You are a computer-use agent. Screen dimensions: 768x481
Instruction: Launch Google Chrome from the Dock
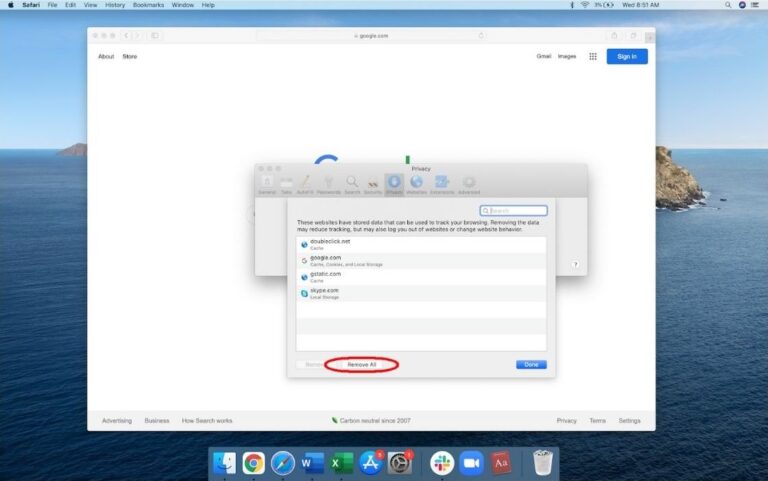(253, 462)
